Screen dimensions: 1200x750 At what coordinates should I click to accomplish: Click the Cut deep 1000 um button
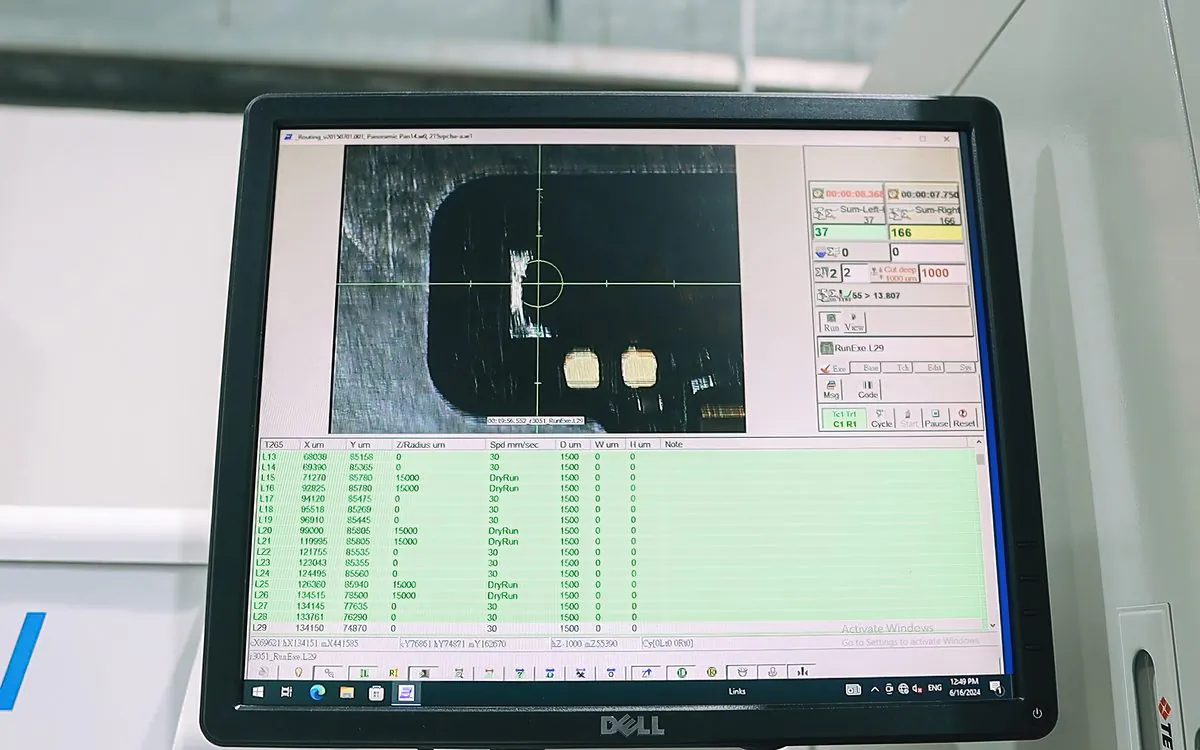coord(893,273)
